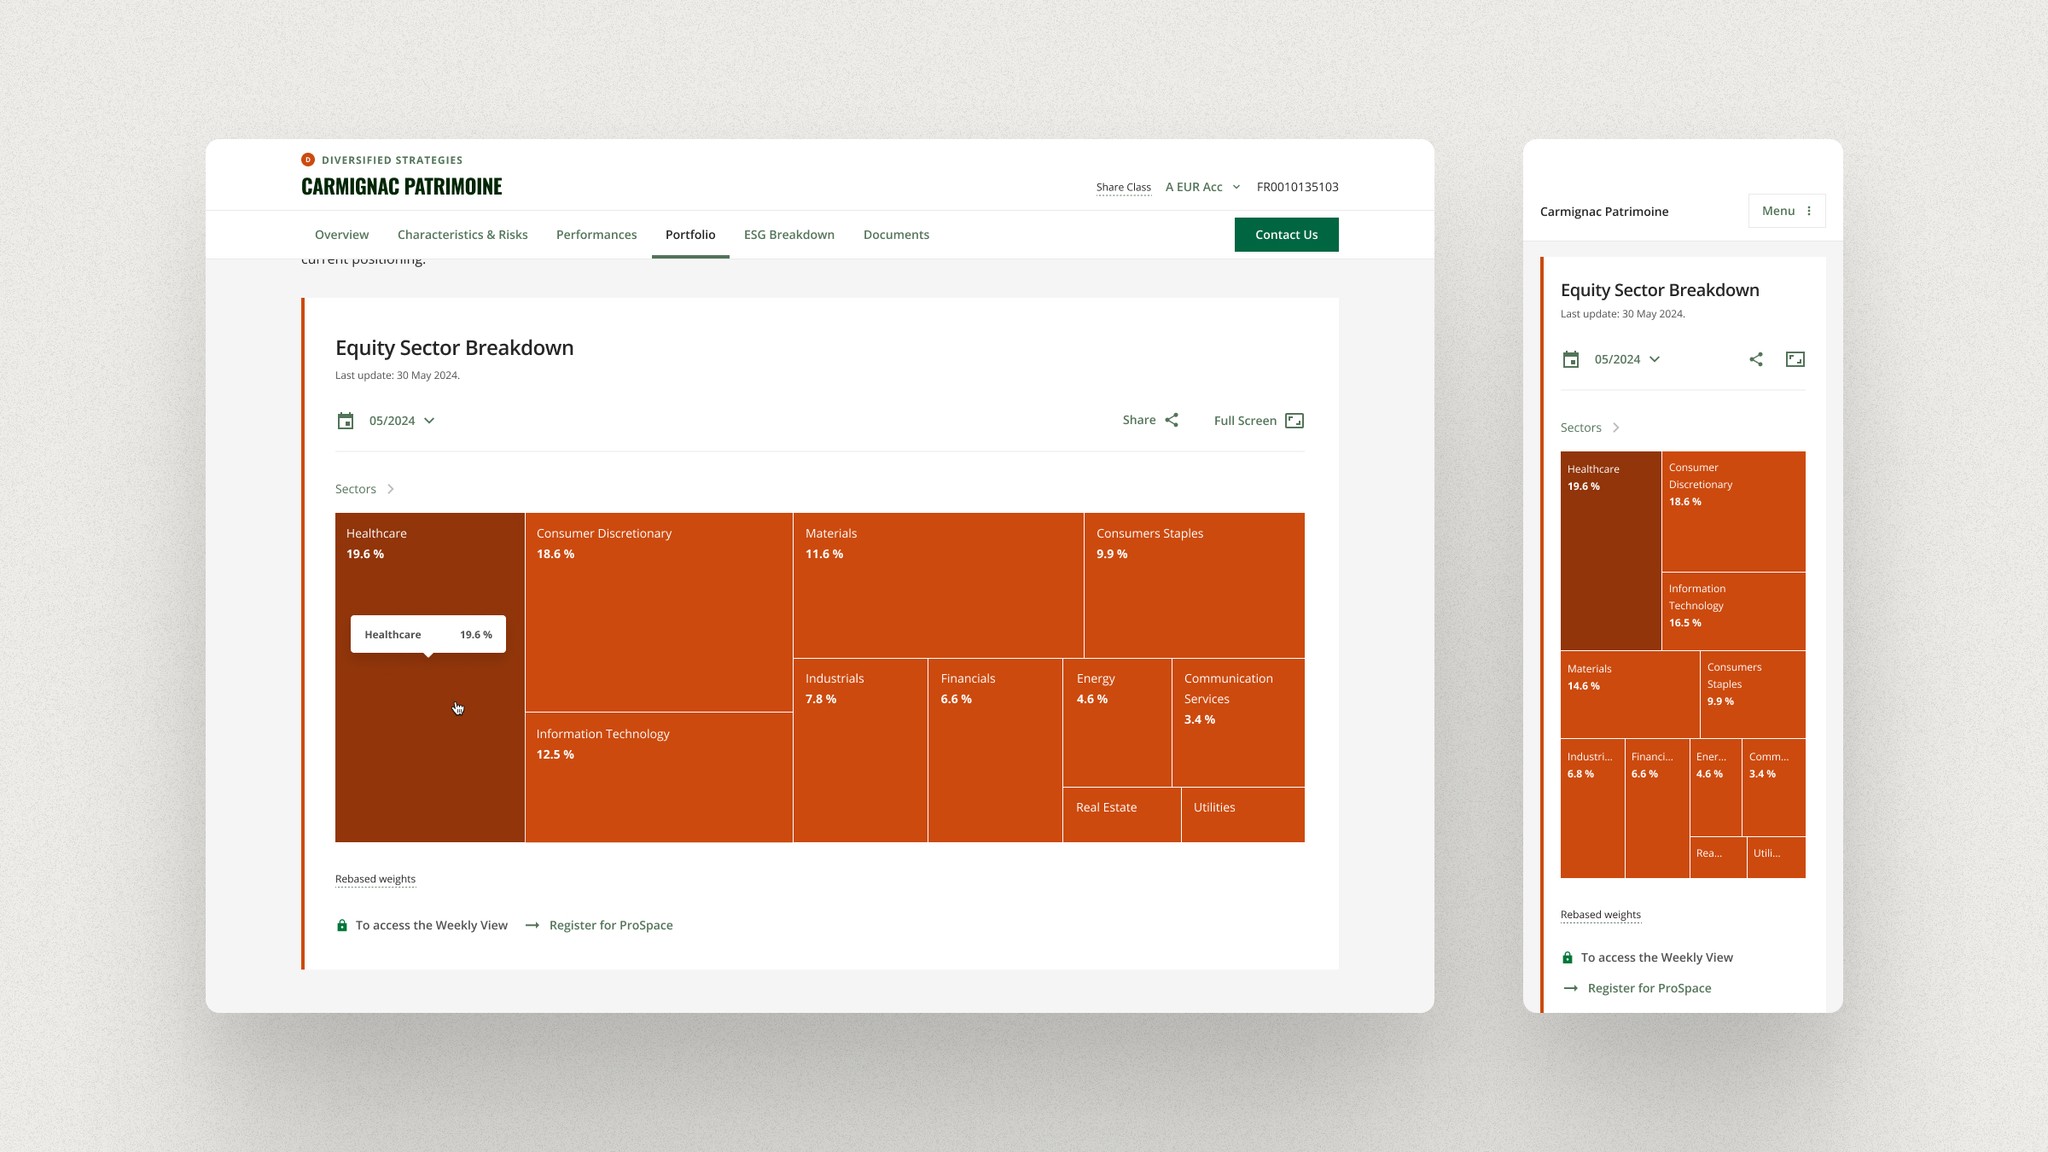The image size is (2048, 1152).
Task: Select the Materials 14.6 % mobile tile
Action: click(x=1629, y=694)
